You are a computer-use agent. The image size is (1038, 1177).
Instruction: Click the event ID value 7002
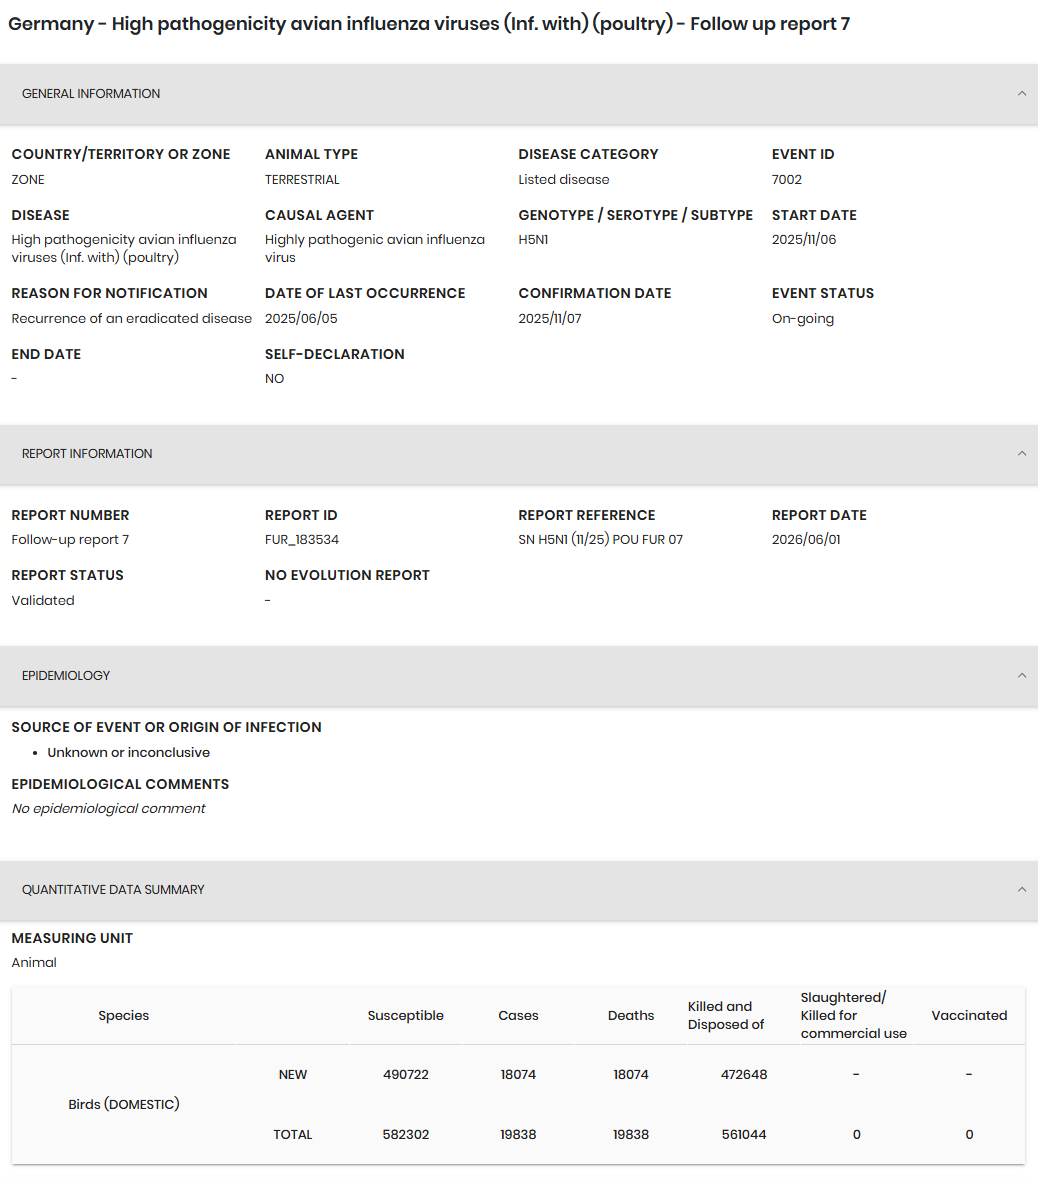787,179
